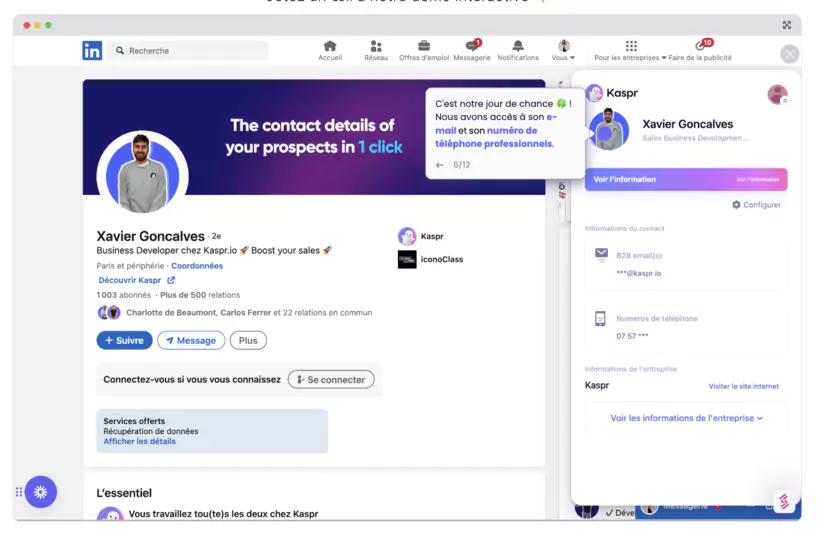Screen dimensions: 820x535
Task: Click the LinkedIn logo icon
Action: 92,51
